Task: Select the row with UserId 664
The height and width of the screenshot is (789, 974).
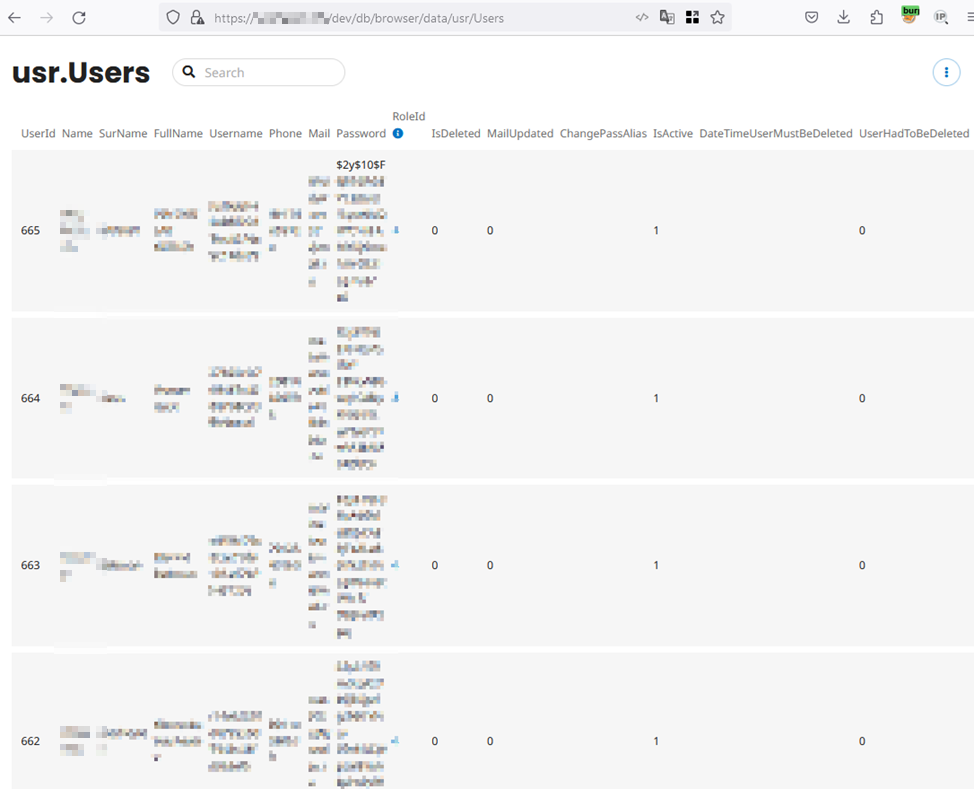Action: [31, 398]
